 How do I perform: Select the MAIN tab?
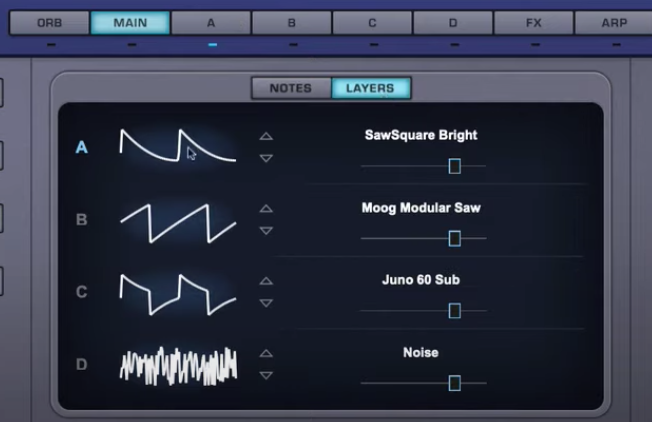click(x=130, y=23)
